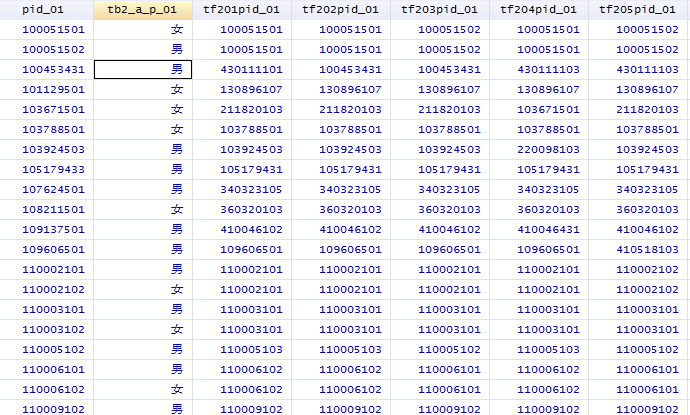Select 130896107 in the tf204pid_01 column

[x=539, y=90]
